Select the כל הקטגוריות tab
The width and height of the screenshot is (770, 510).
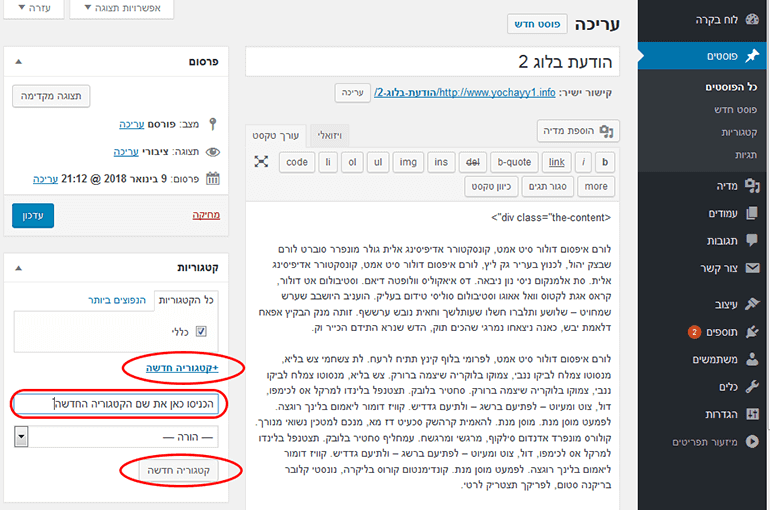coord(187,300)
